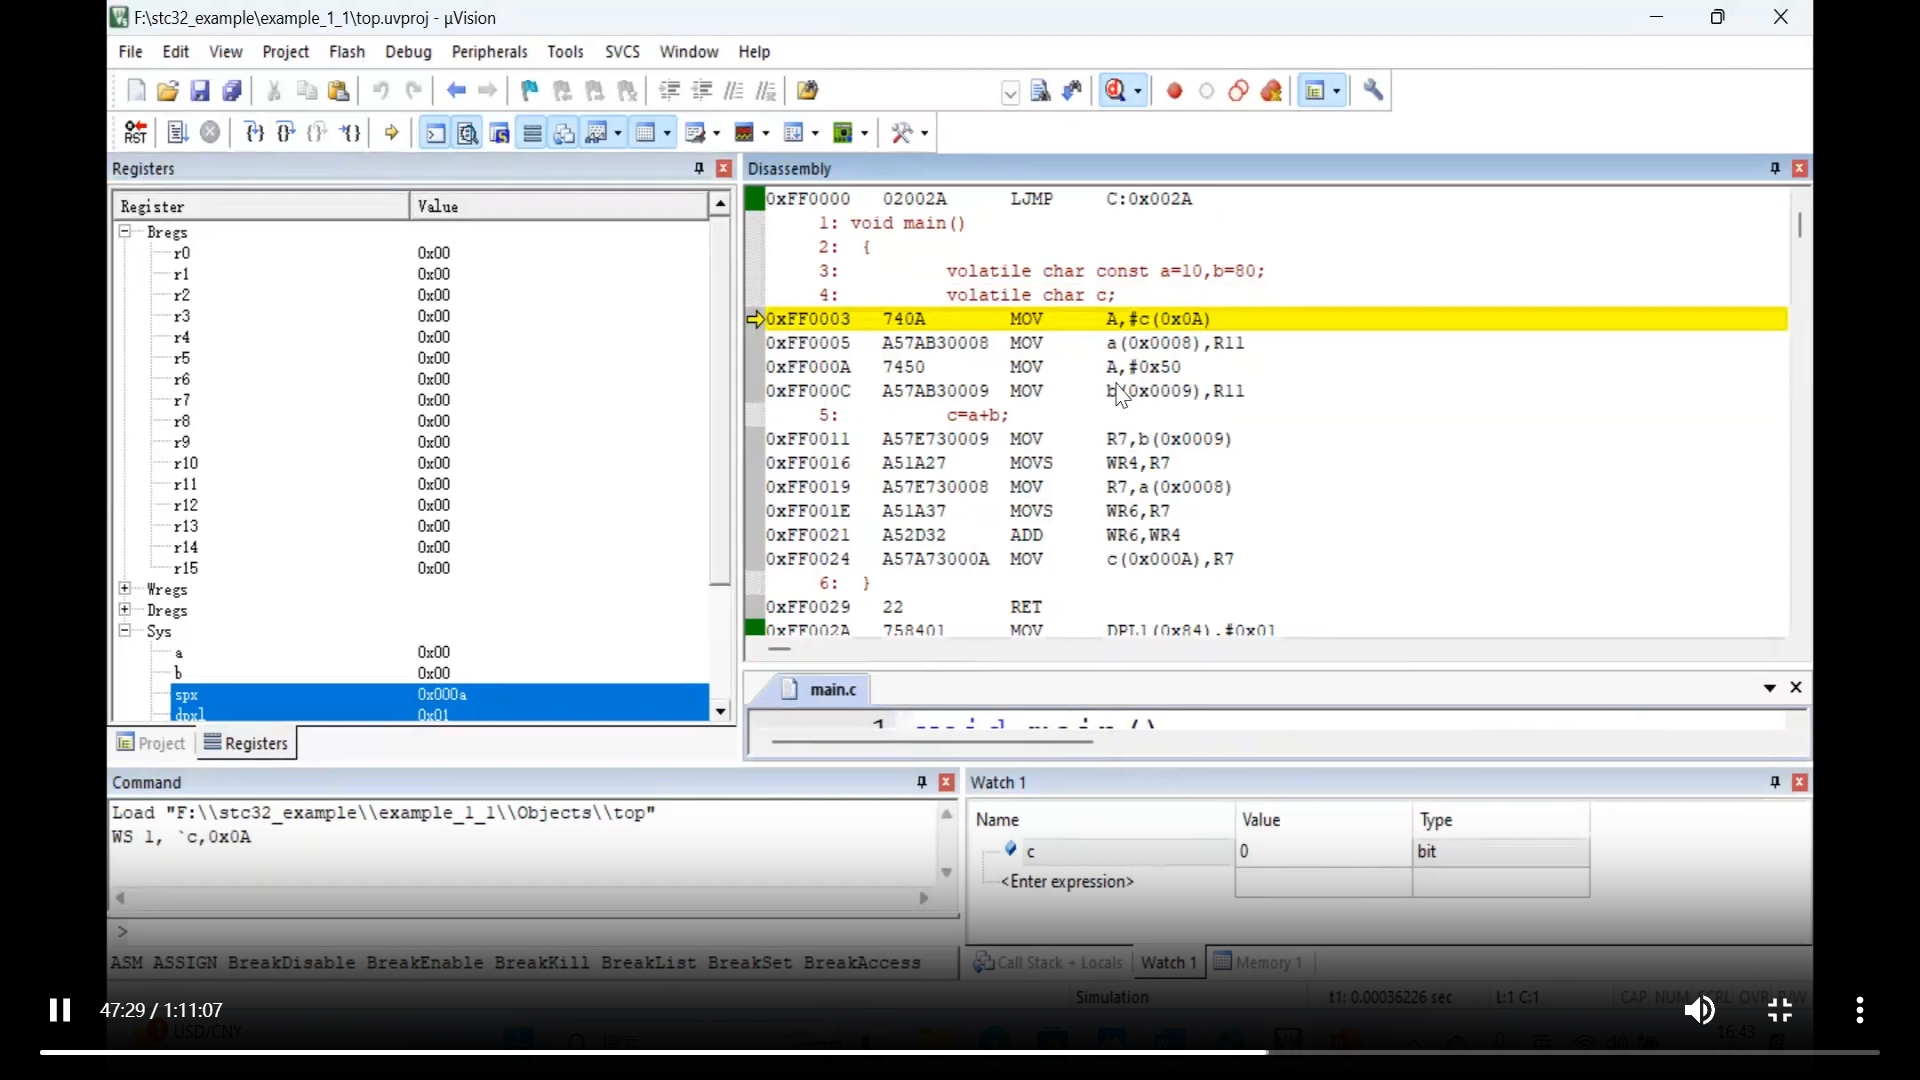
Task: Switch to the Memory 1 tab
Action: click(1259, 962)
